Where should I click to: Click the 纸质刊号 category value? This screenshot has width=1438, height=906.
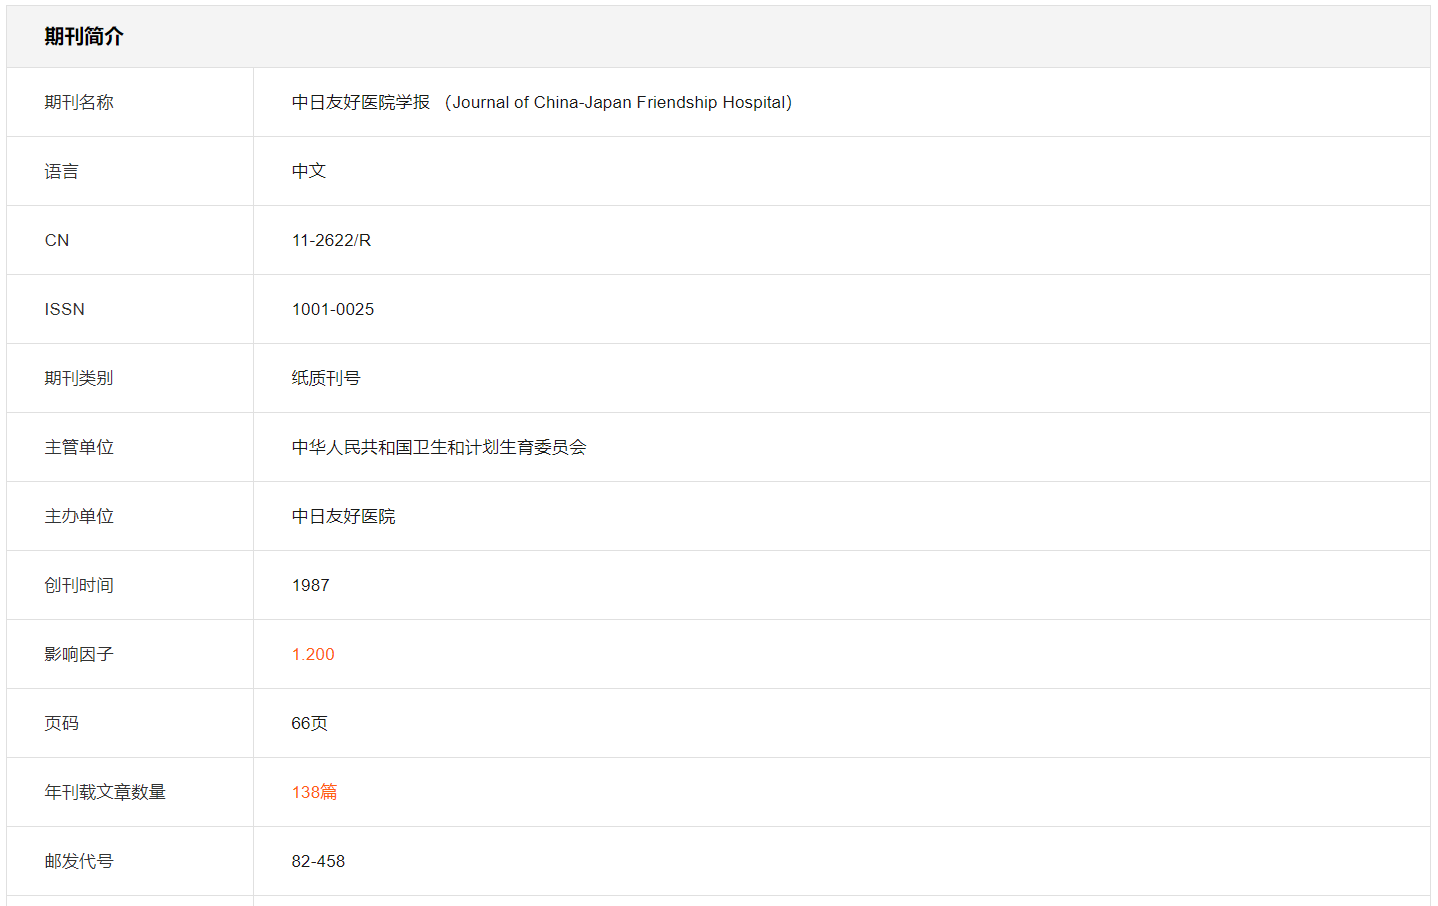coord(326,378)
